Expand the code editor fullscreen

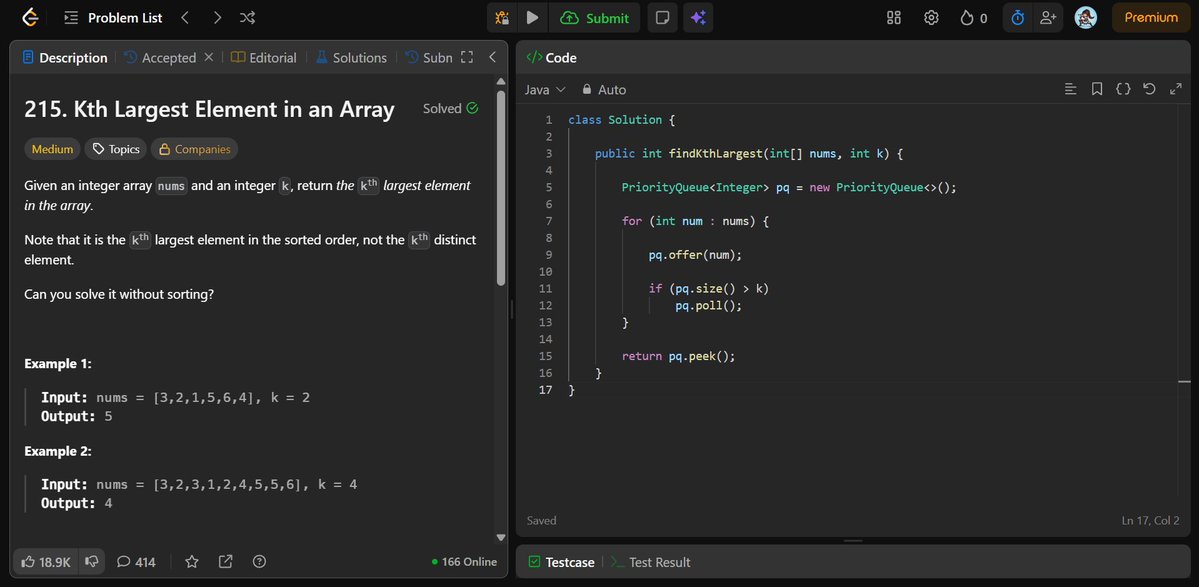click(x=1176, y=89)
